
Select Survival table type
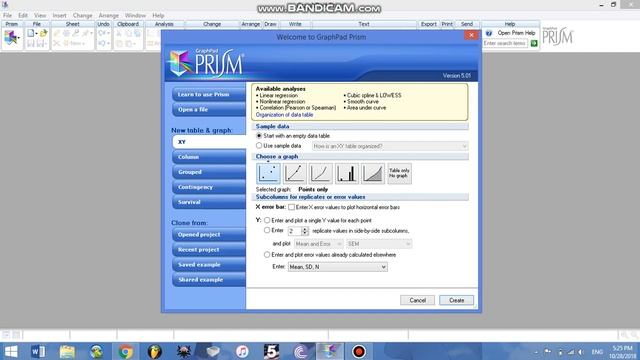click(209, 202)
